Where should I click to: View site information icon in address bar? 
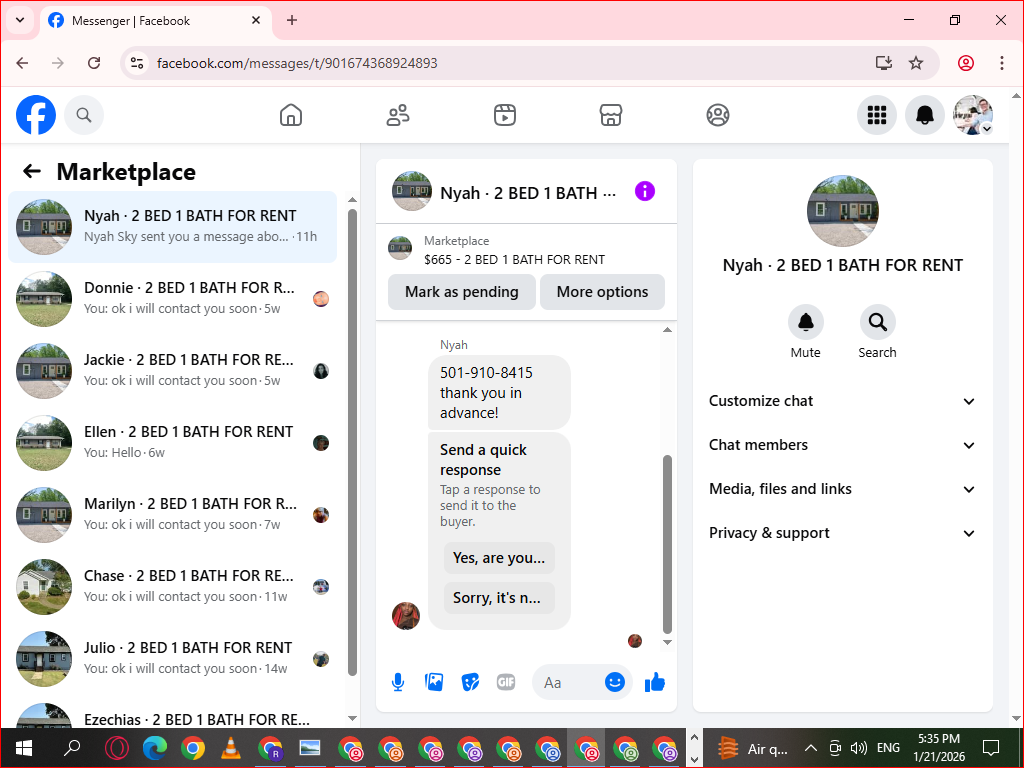137,63
